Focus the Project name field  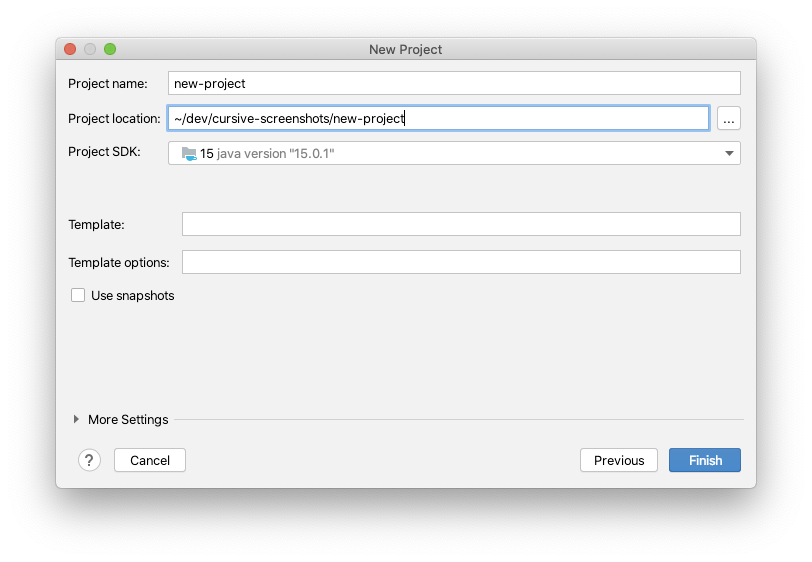[x=454, y=83]
